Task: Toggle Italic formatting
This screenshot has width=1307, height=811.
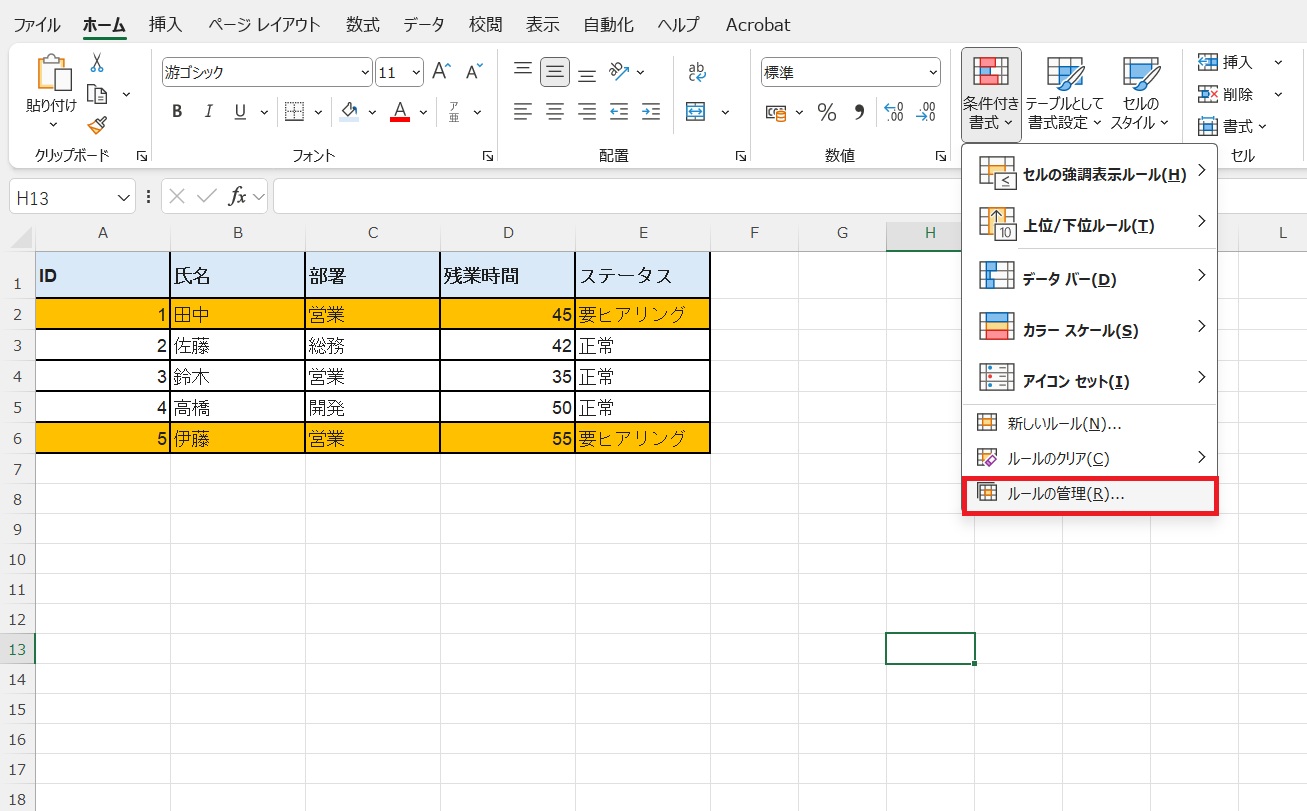Action: click(208, 112)
